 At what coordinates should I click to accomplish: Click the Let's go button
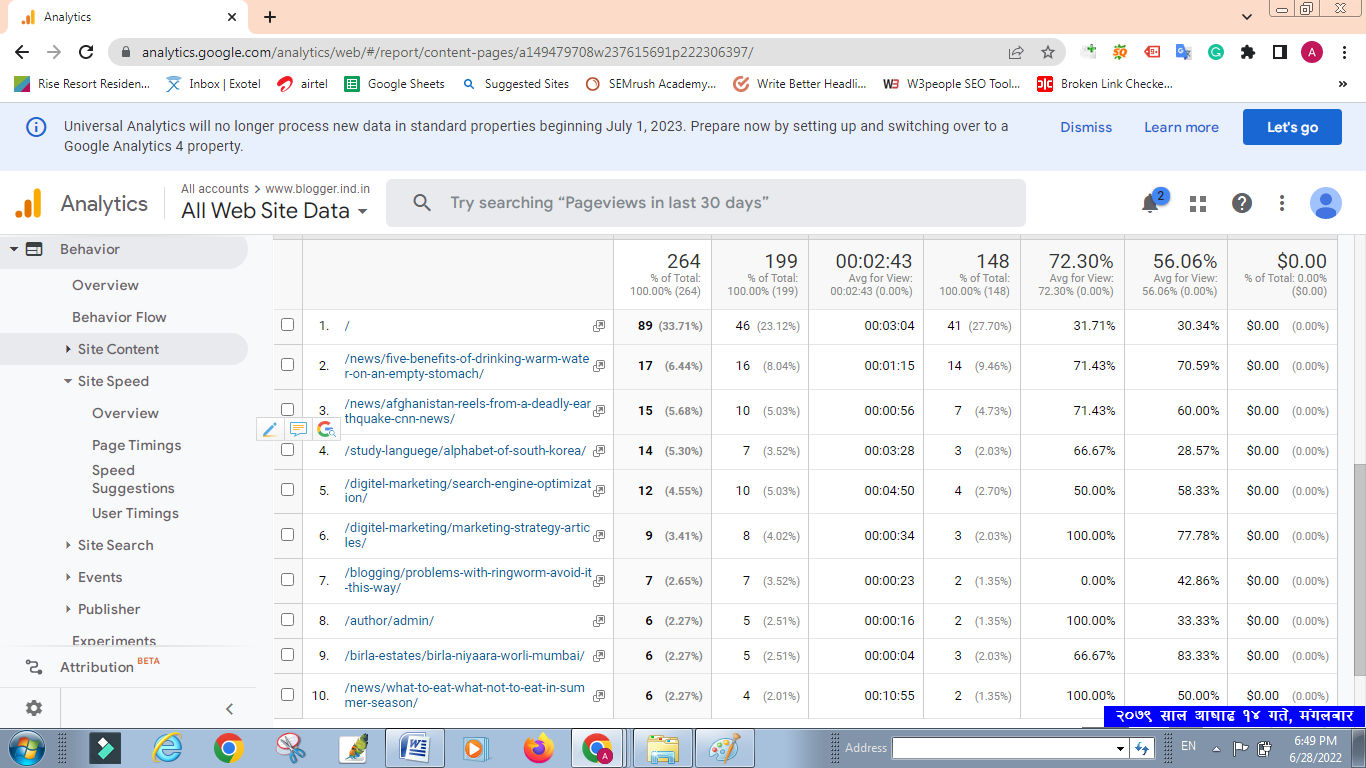[1292, 127]
